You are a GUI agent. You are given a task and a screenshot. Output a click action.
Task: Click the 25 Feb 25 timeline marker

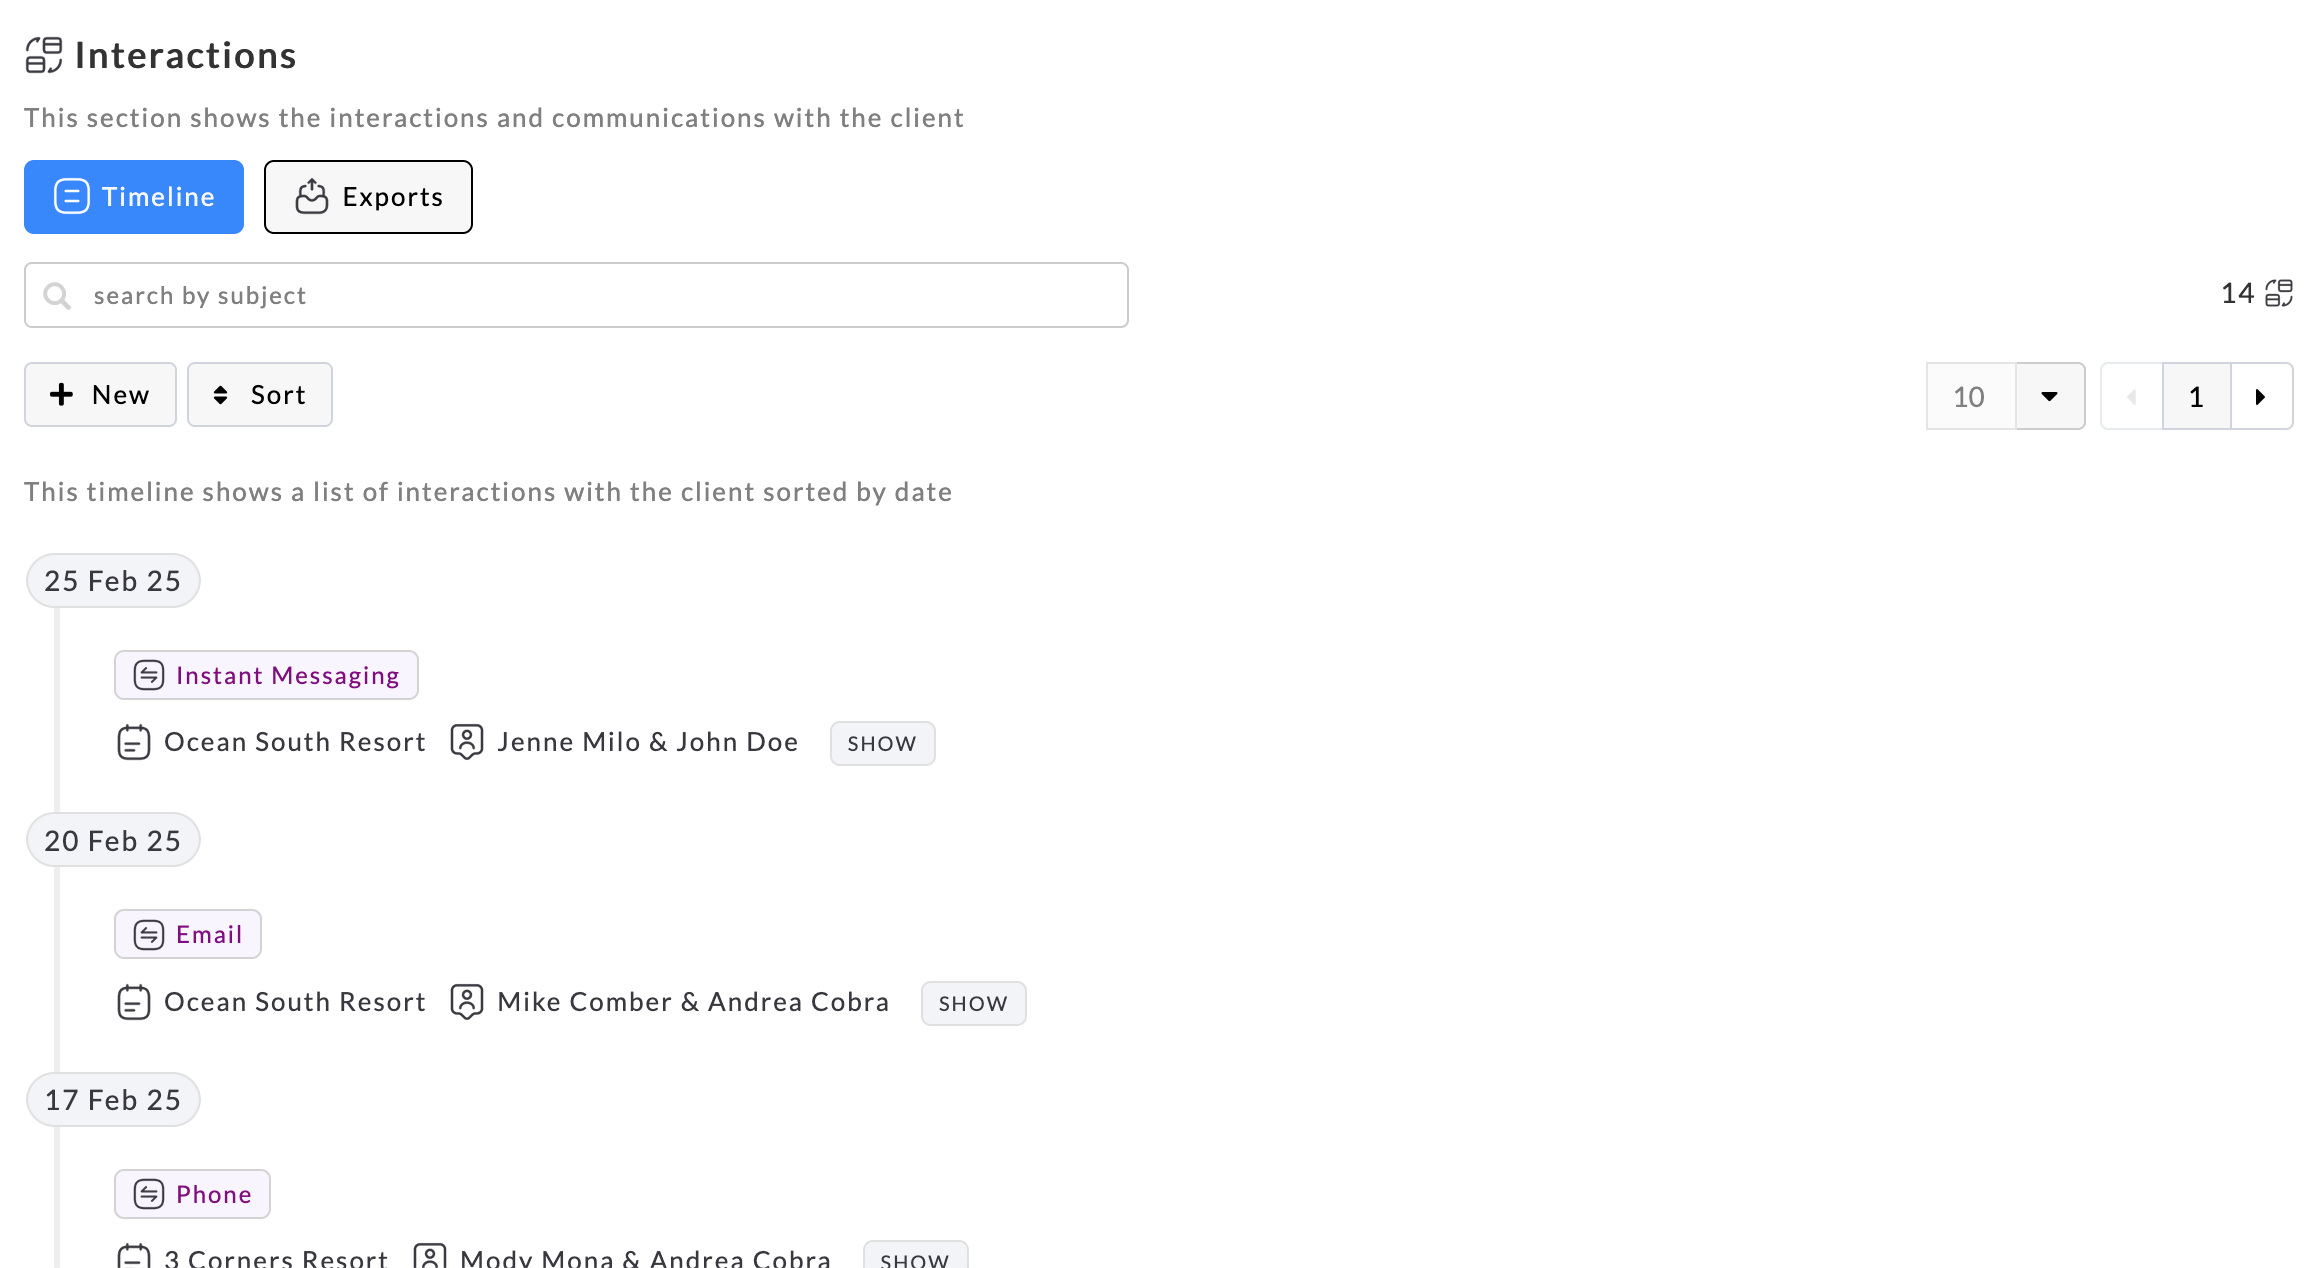click(113, 581)
